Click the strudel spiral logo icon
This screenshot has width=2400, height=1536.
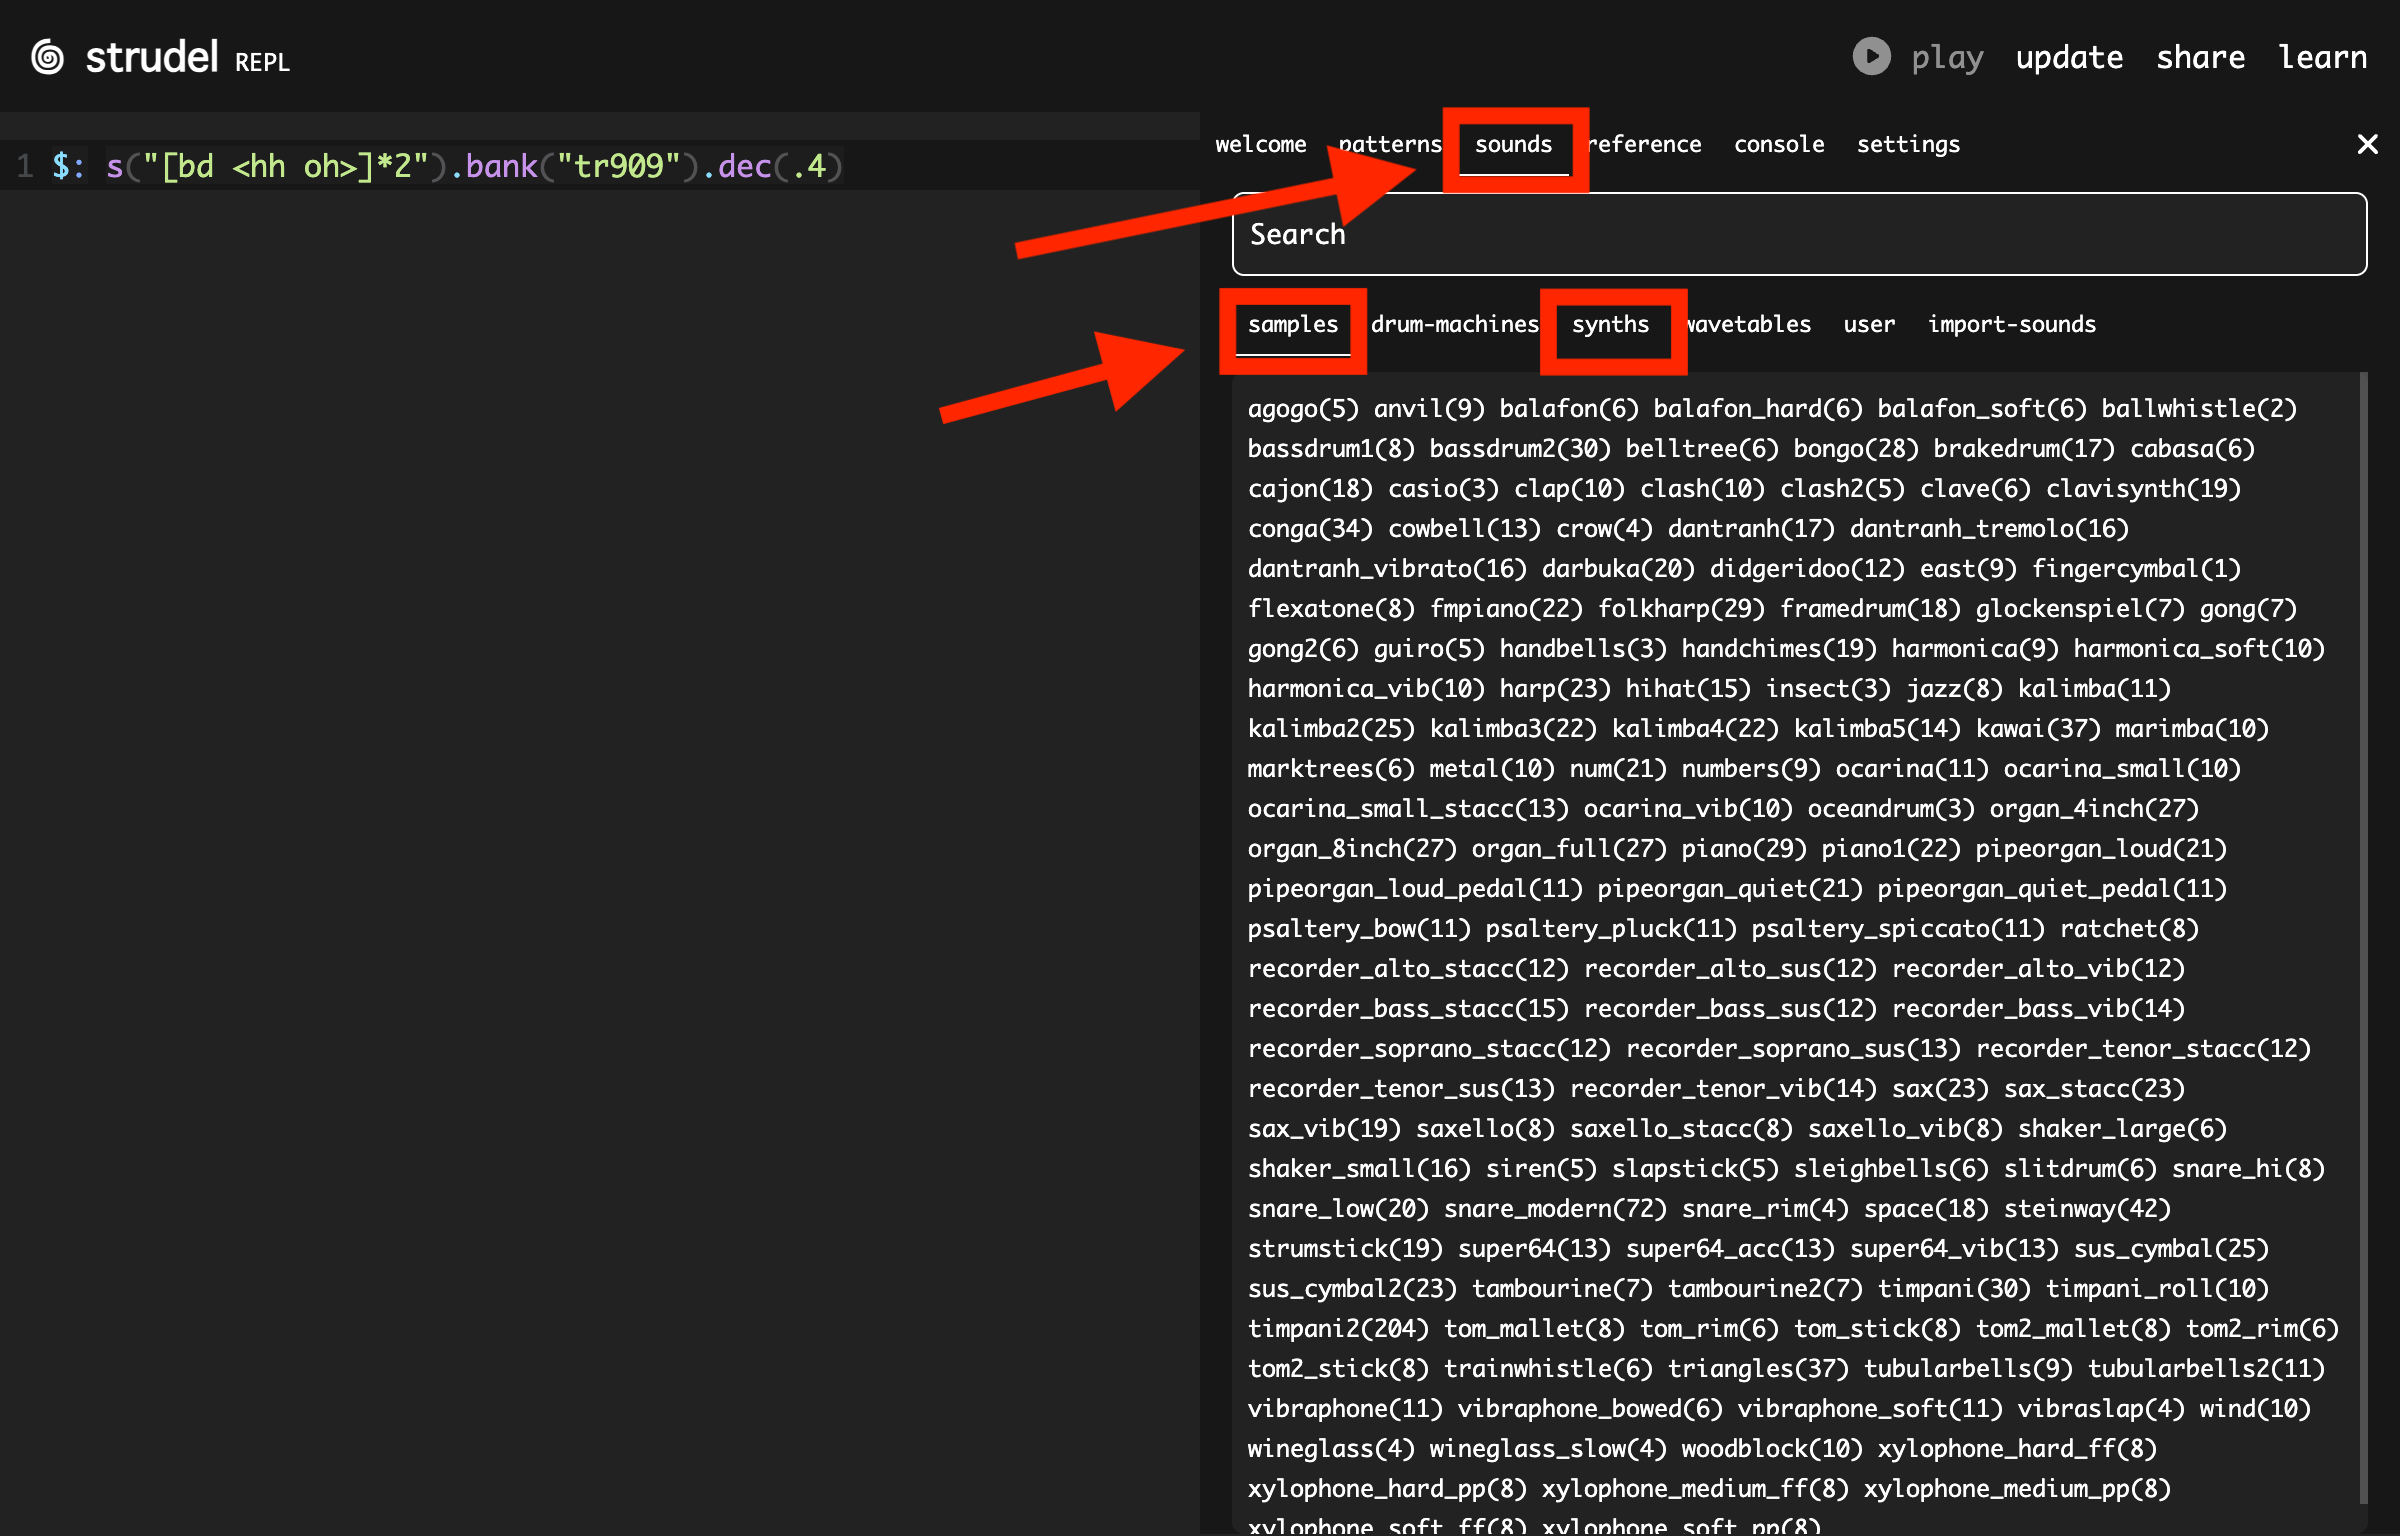tap(48, 58)
